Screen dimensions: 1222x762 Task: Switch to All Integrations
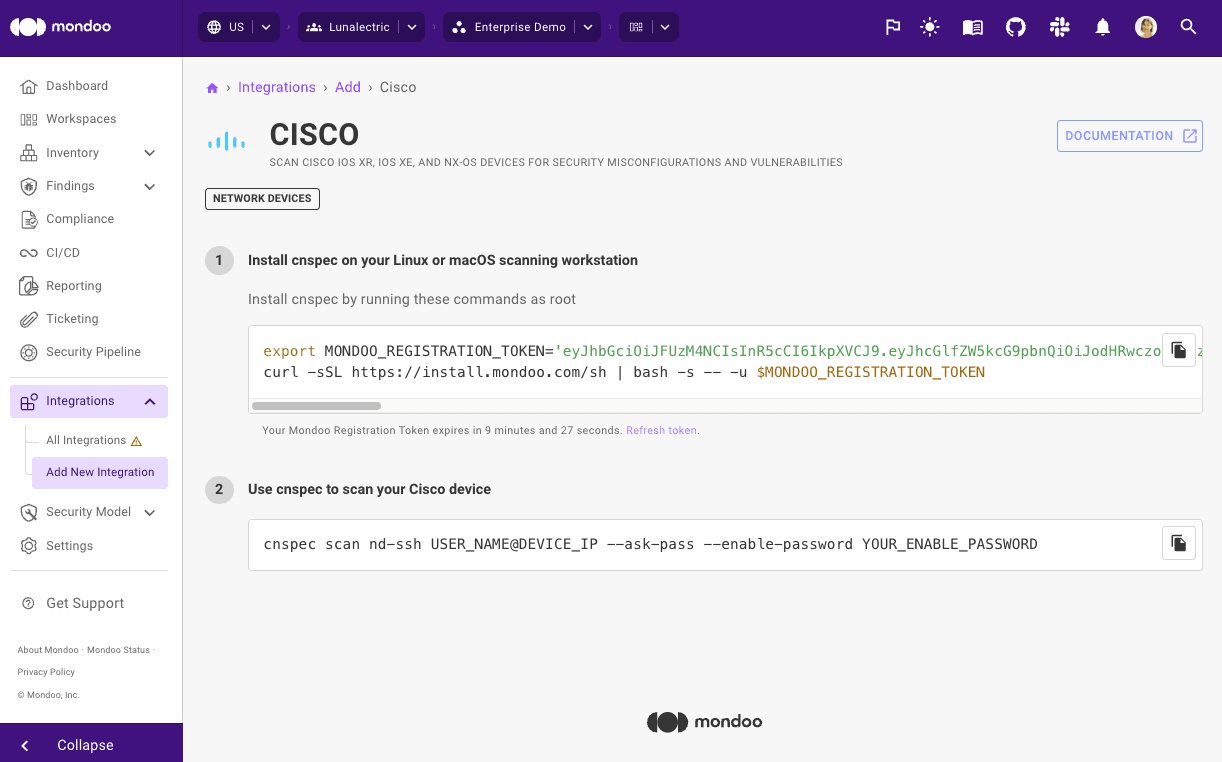coord(86,440)
